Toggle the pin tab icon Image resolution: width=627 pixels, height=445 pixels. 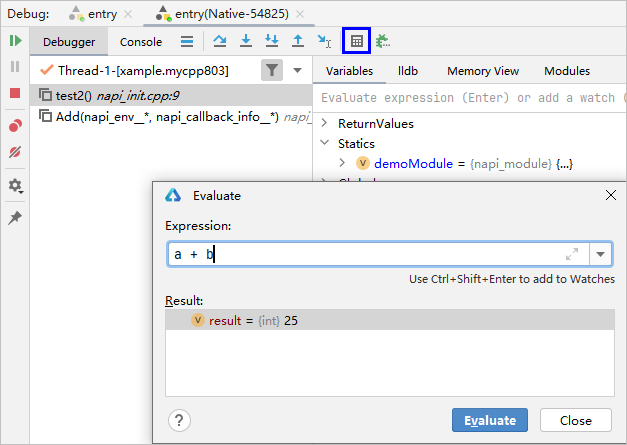[15, 218]
